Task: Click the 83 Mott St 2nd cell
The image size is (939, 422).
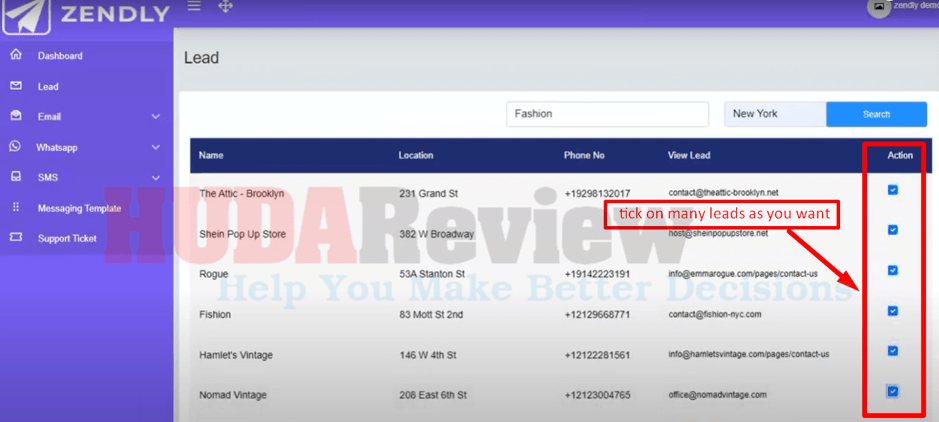Action: pos(431,314)
